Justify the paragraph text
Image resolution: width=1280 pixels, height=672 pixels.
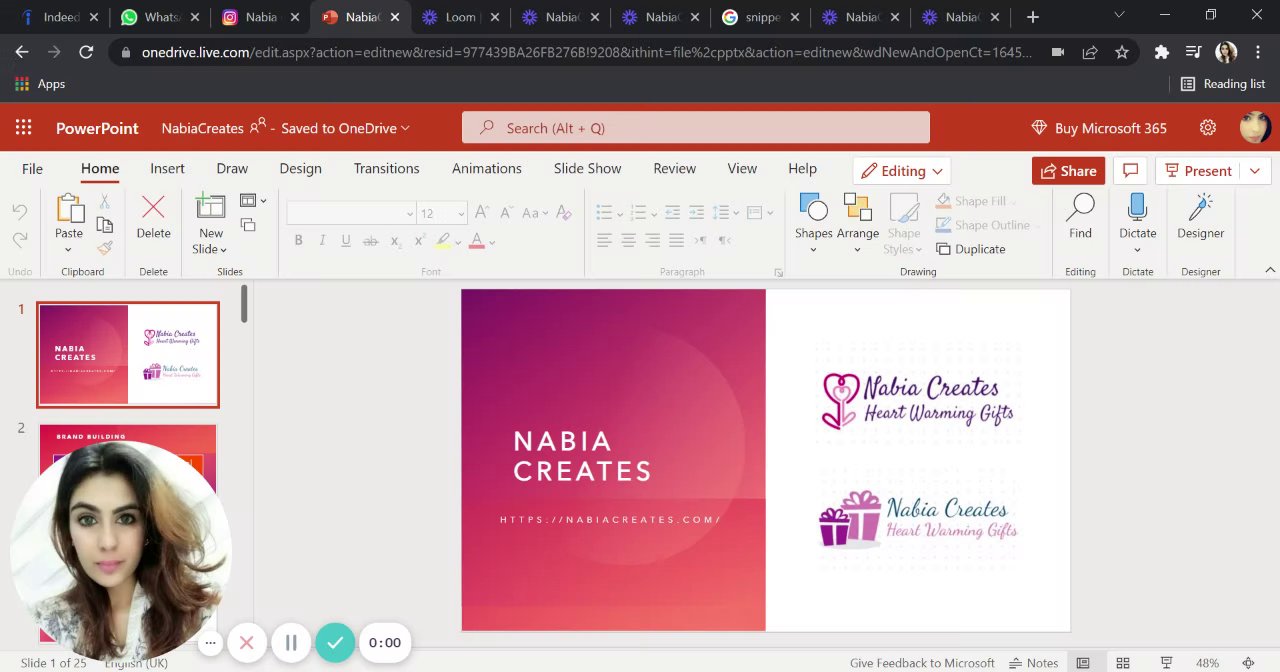click(676, 241)
